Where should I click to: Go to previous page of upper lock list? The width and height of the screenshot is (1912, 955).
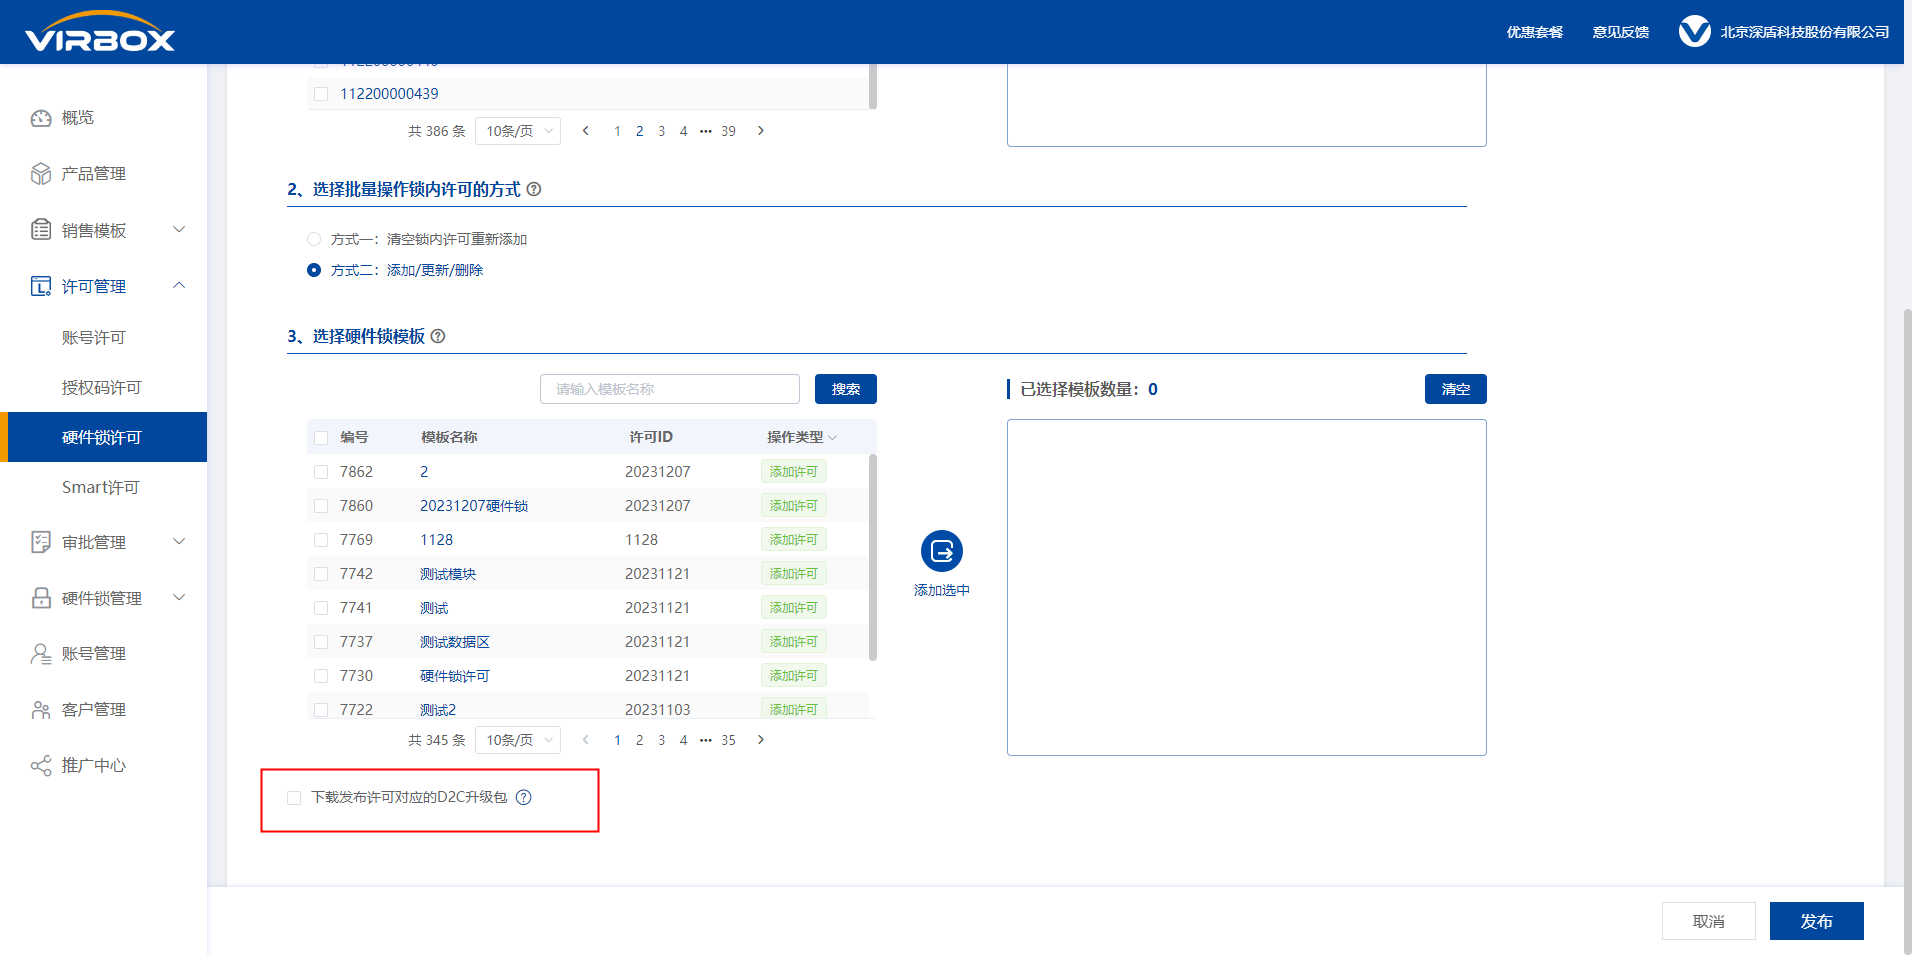click(x=586, y=131)
